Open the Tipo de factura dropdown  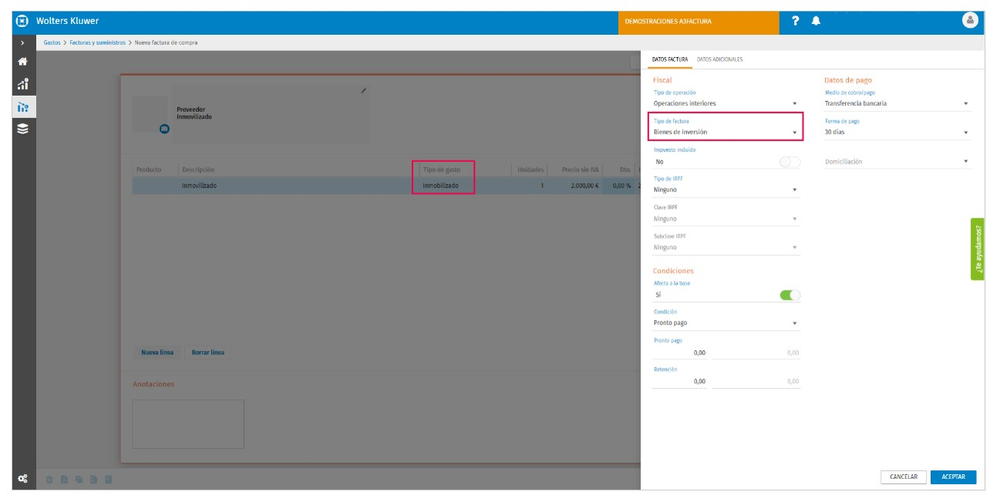point(726,132)
